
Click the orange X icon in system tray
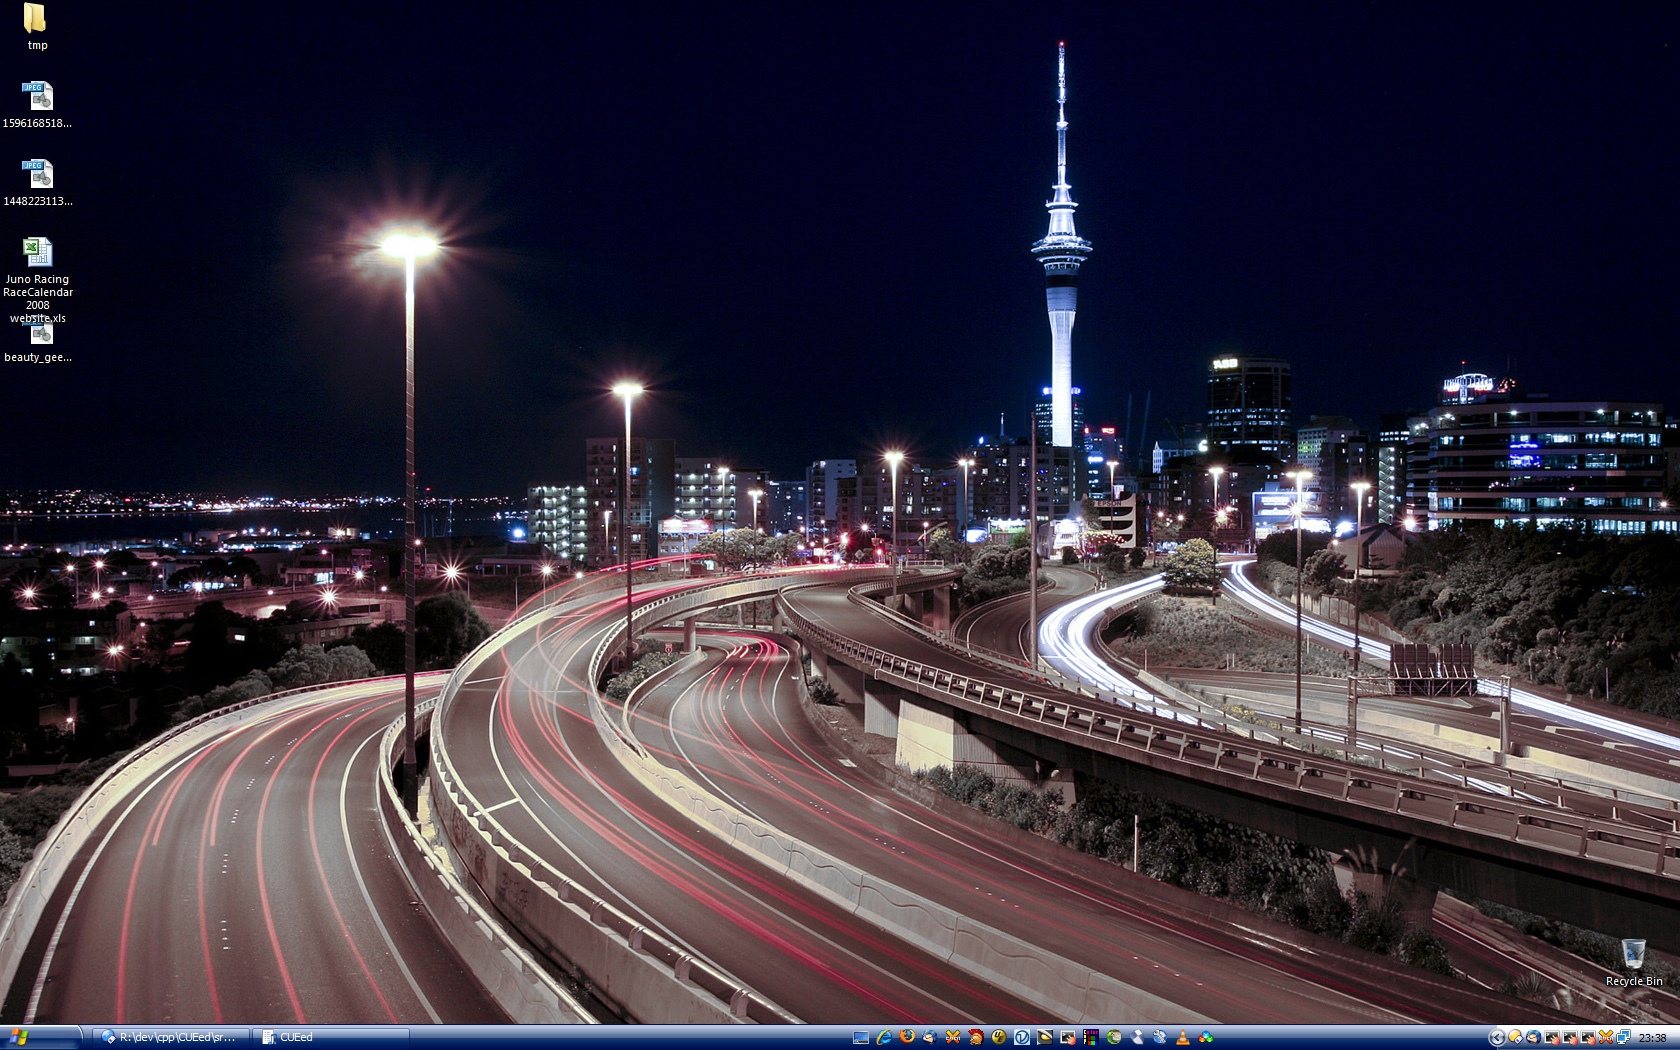(1606, 1037)
